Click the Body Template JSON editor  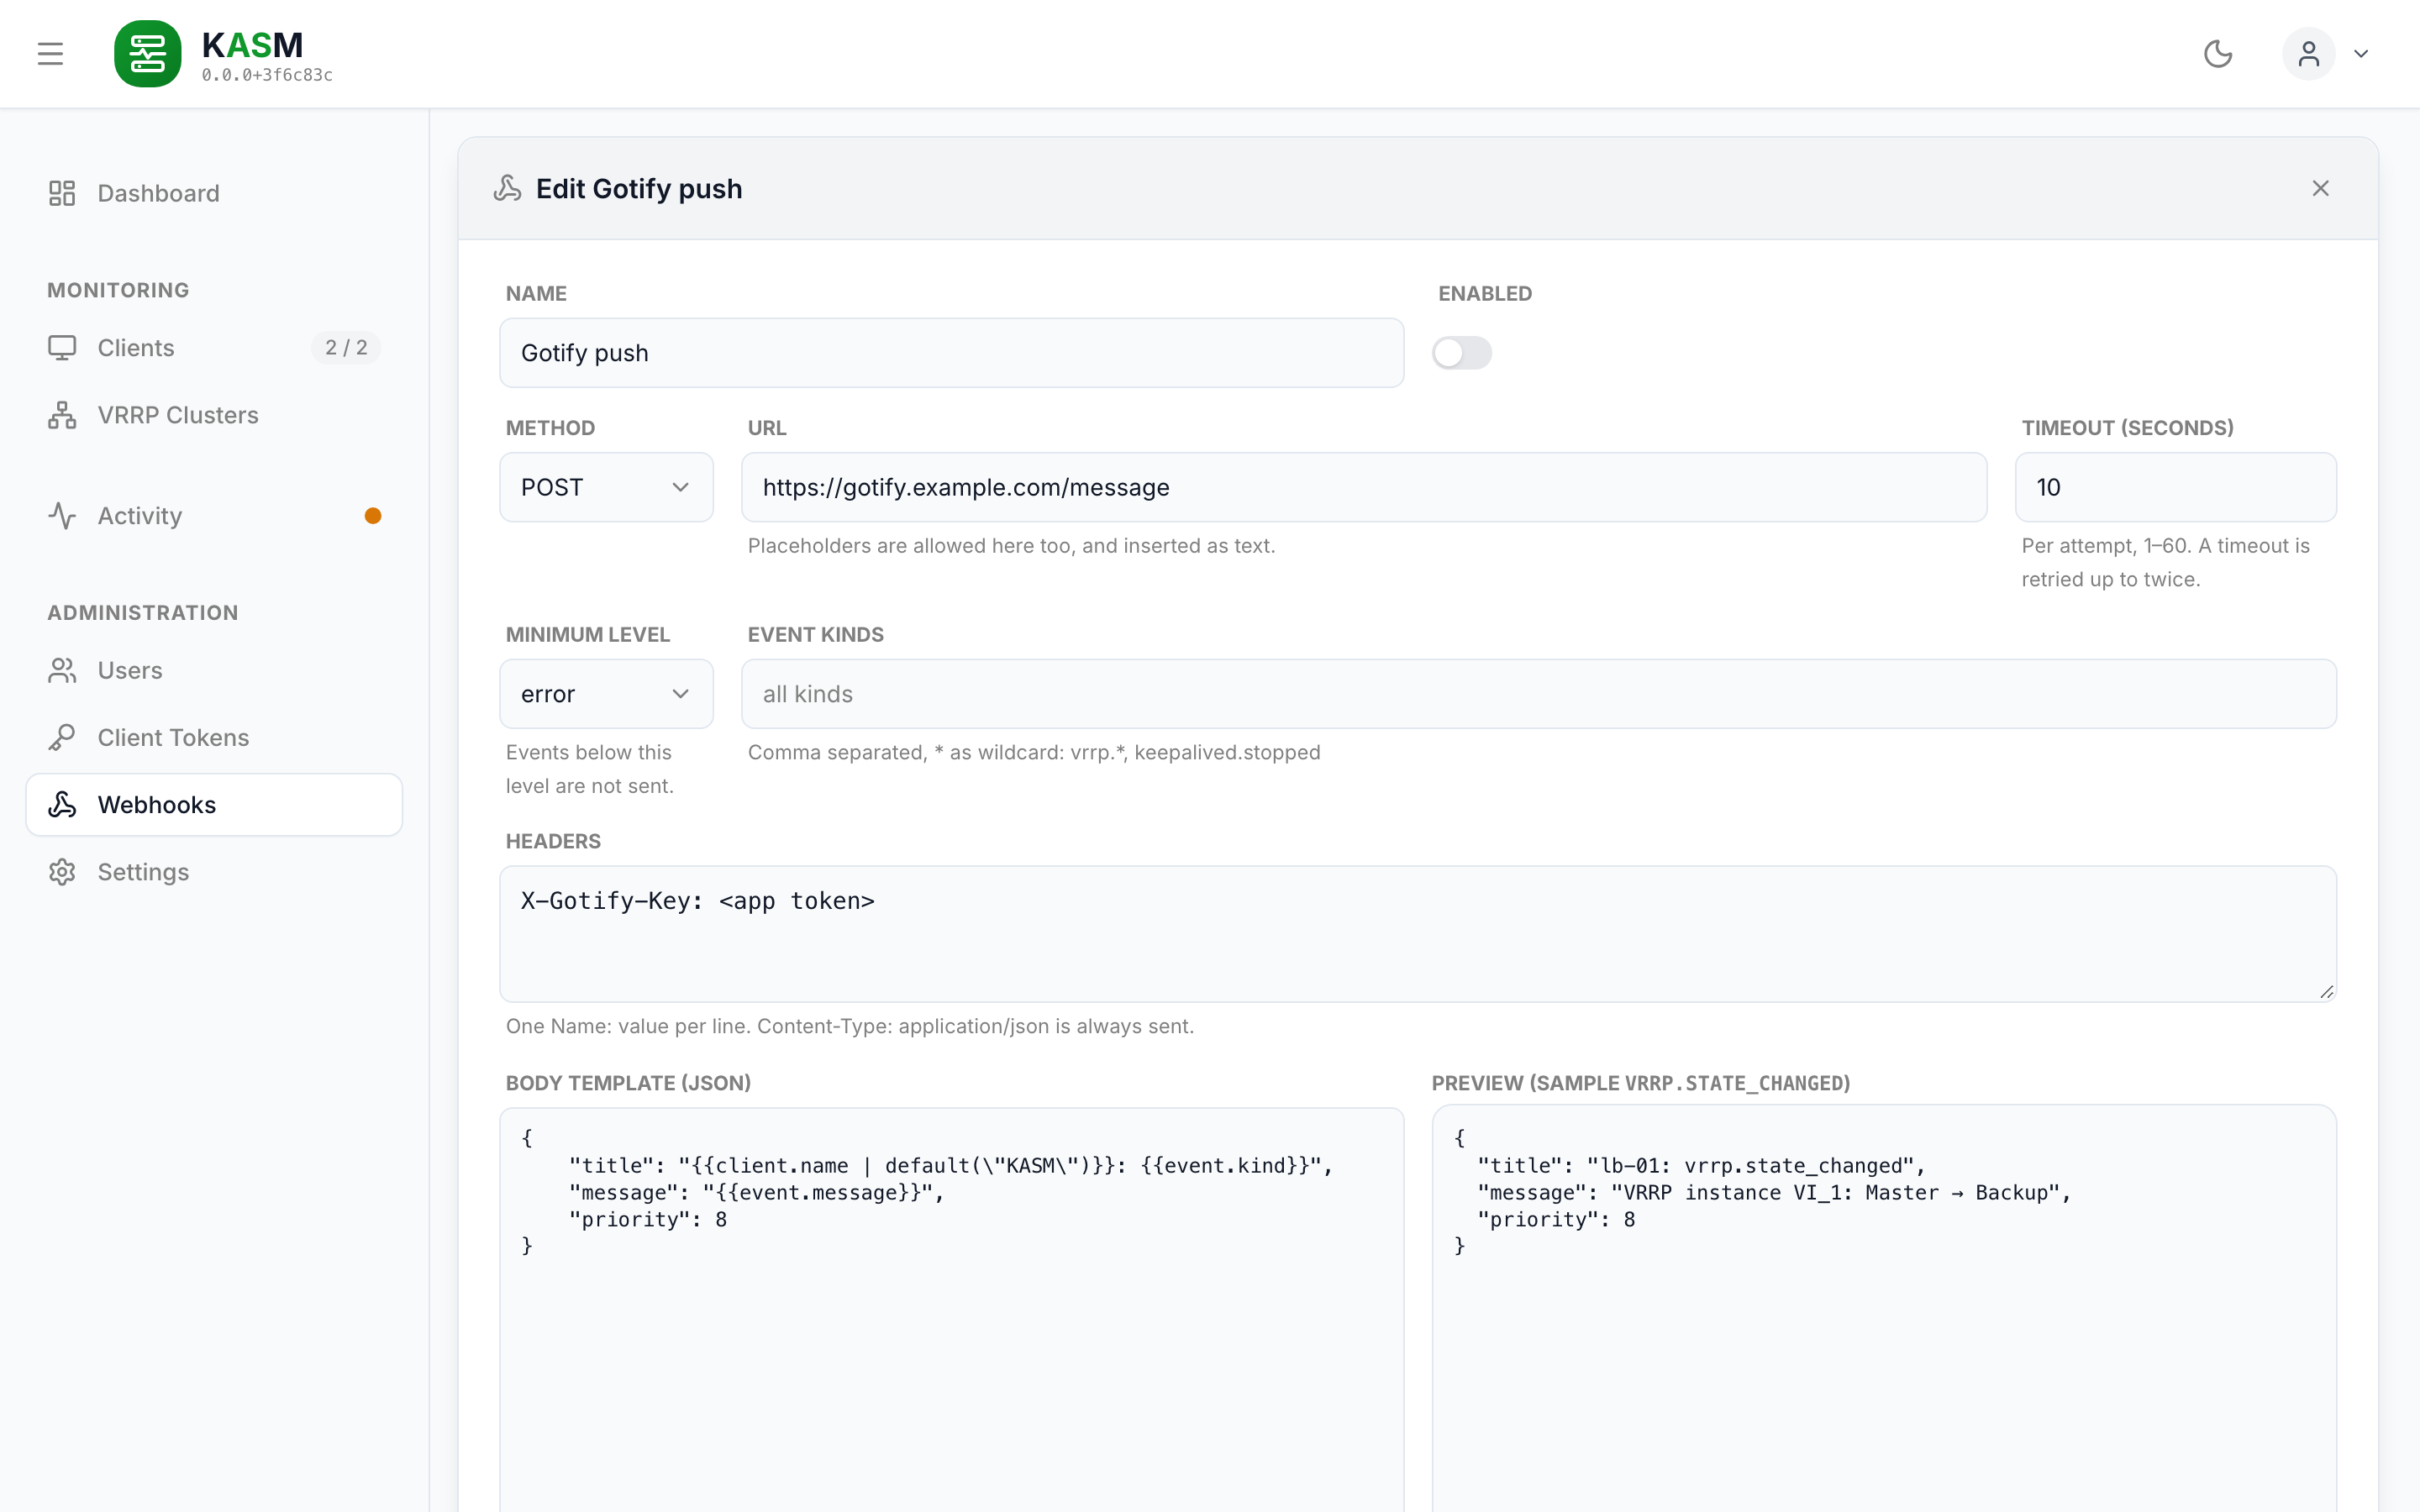point(951,1309)
